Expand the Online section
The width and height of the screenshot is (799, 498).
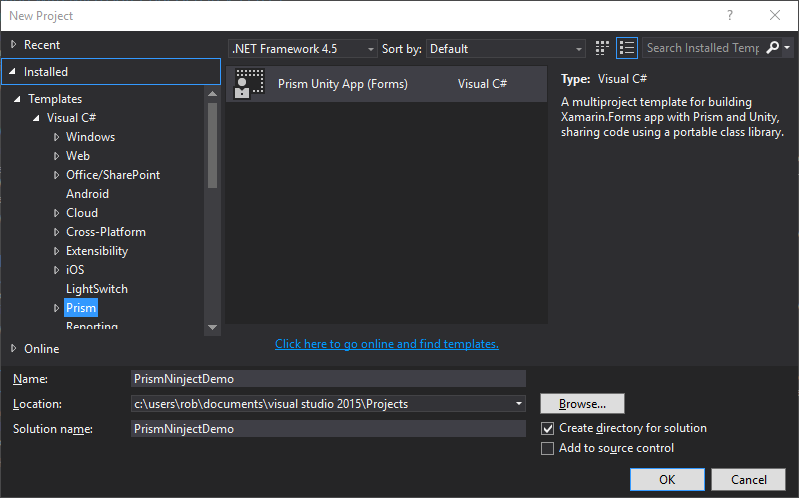13,349
